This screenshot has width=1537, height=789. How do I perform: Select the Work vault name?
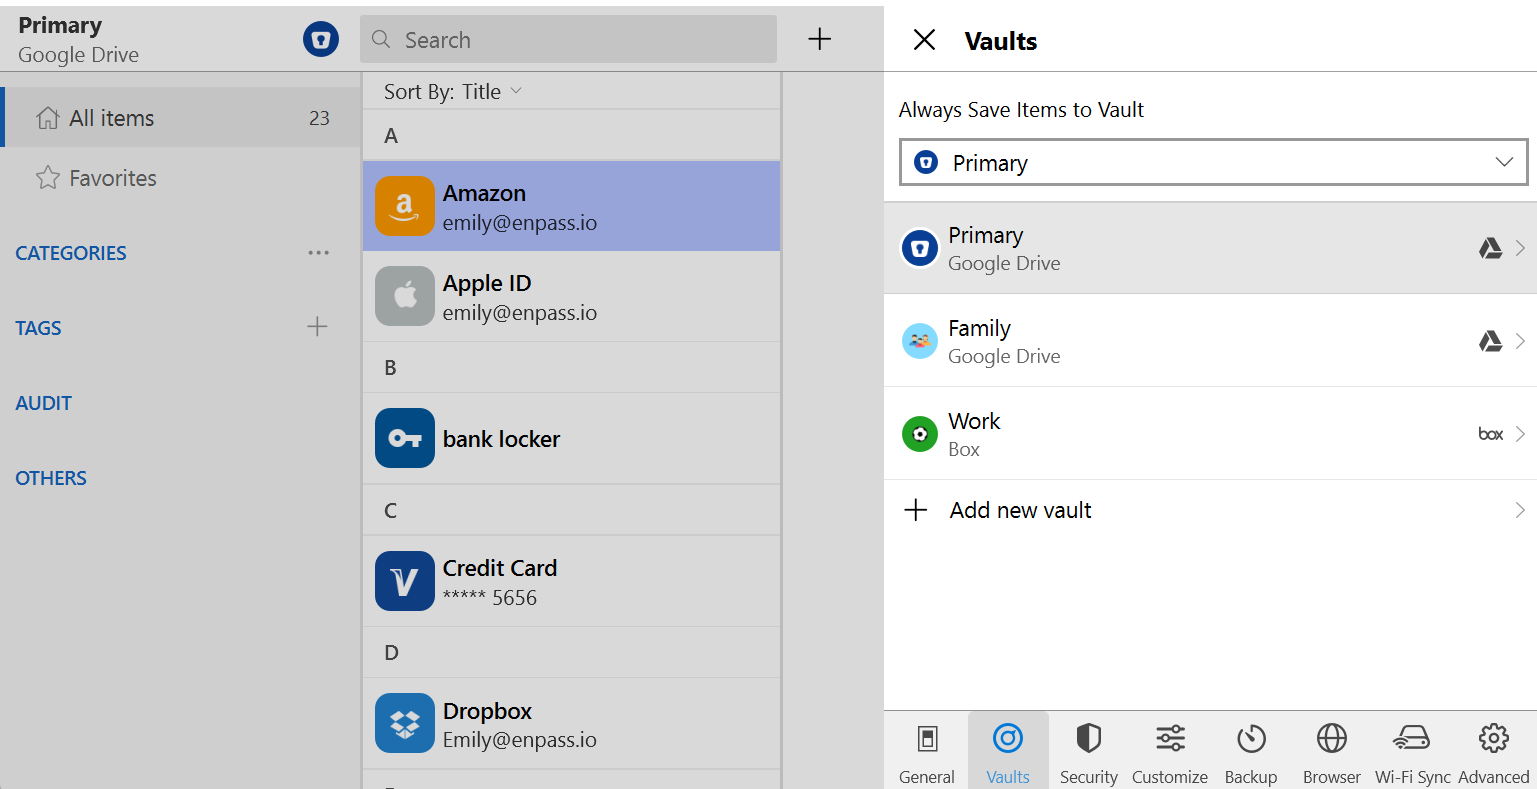(975, 421)
